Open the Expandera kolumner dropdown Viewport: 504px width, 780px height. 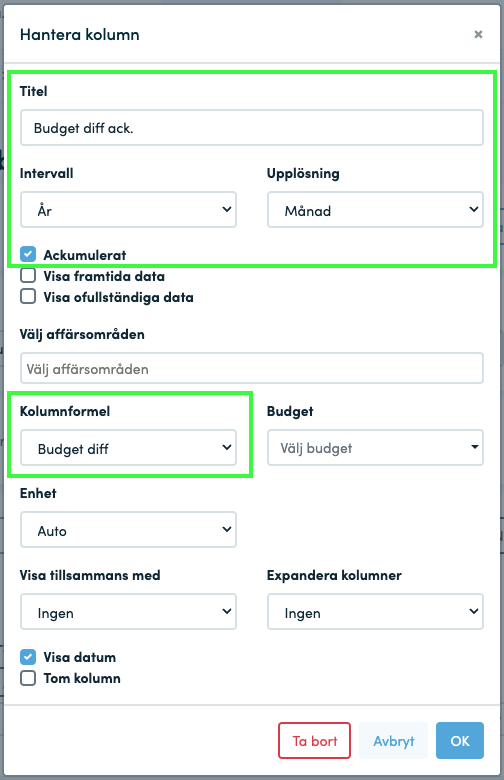[x=375, y=612]
